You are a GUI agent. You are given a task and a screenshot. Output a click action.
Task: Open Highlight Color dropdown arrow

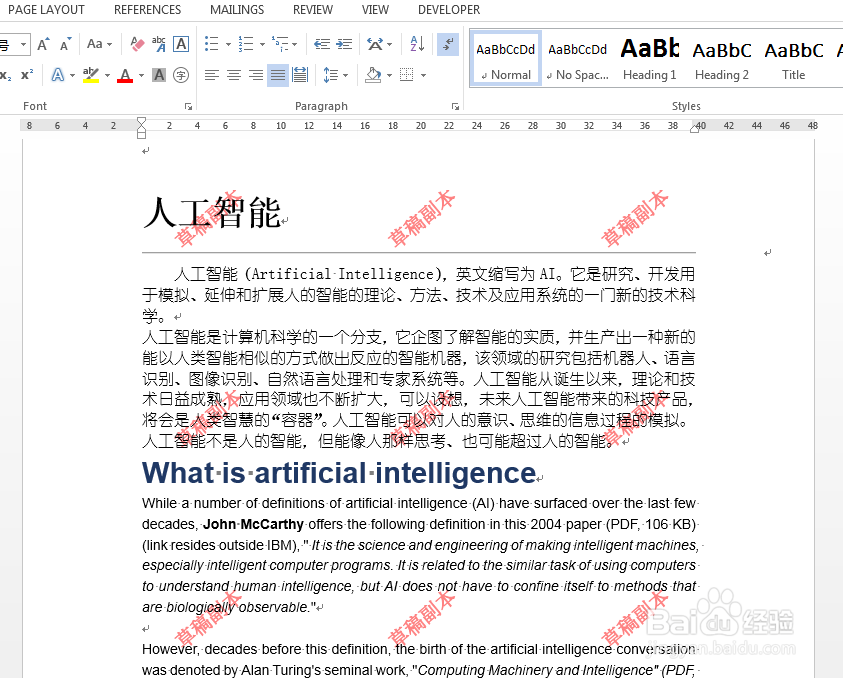[108, 75]
